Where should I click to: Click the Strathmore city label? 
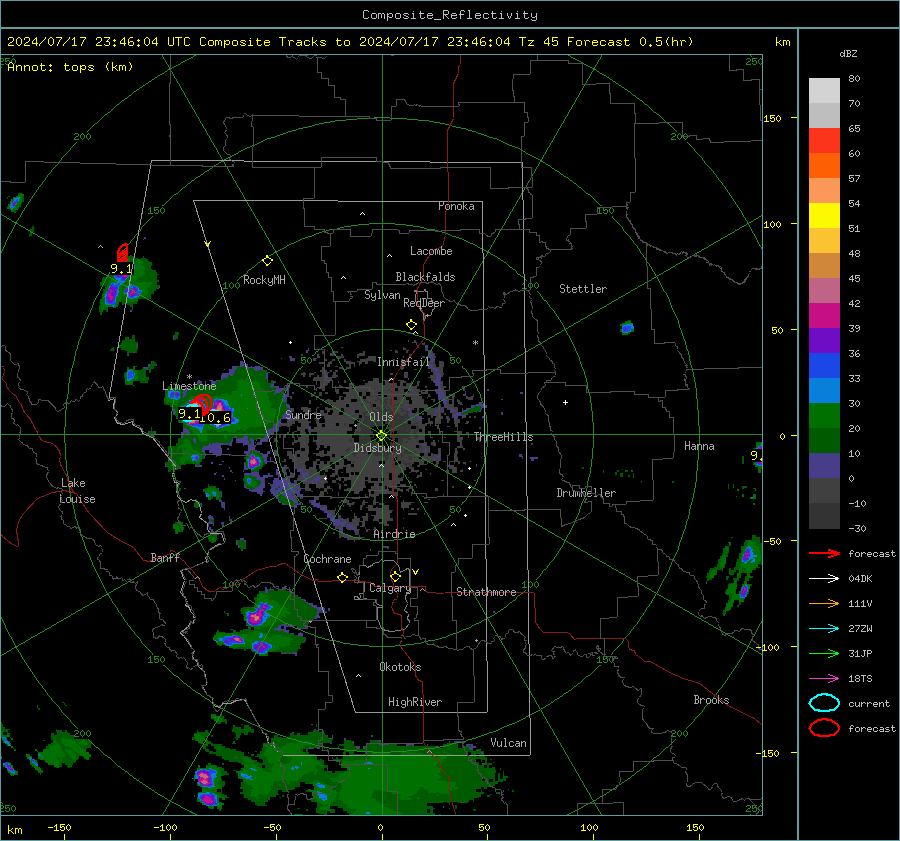pos(486,592)
